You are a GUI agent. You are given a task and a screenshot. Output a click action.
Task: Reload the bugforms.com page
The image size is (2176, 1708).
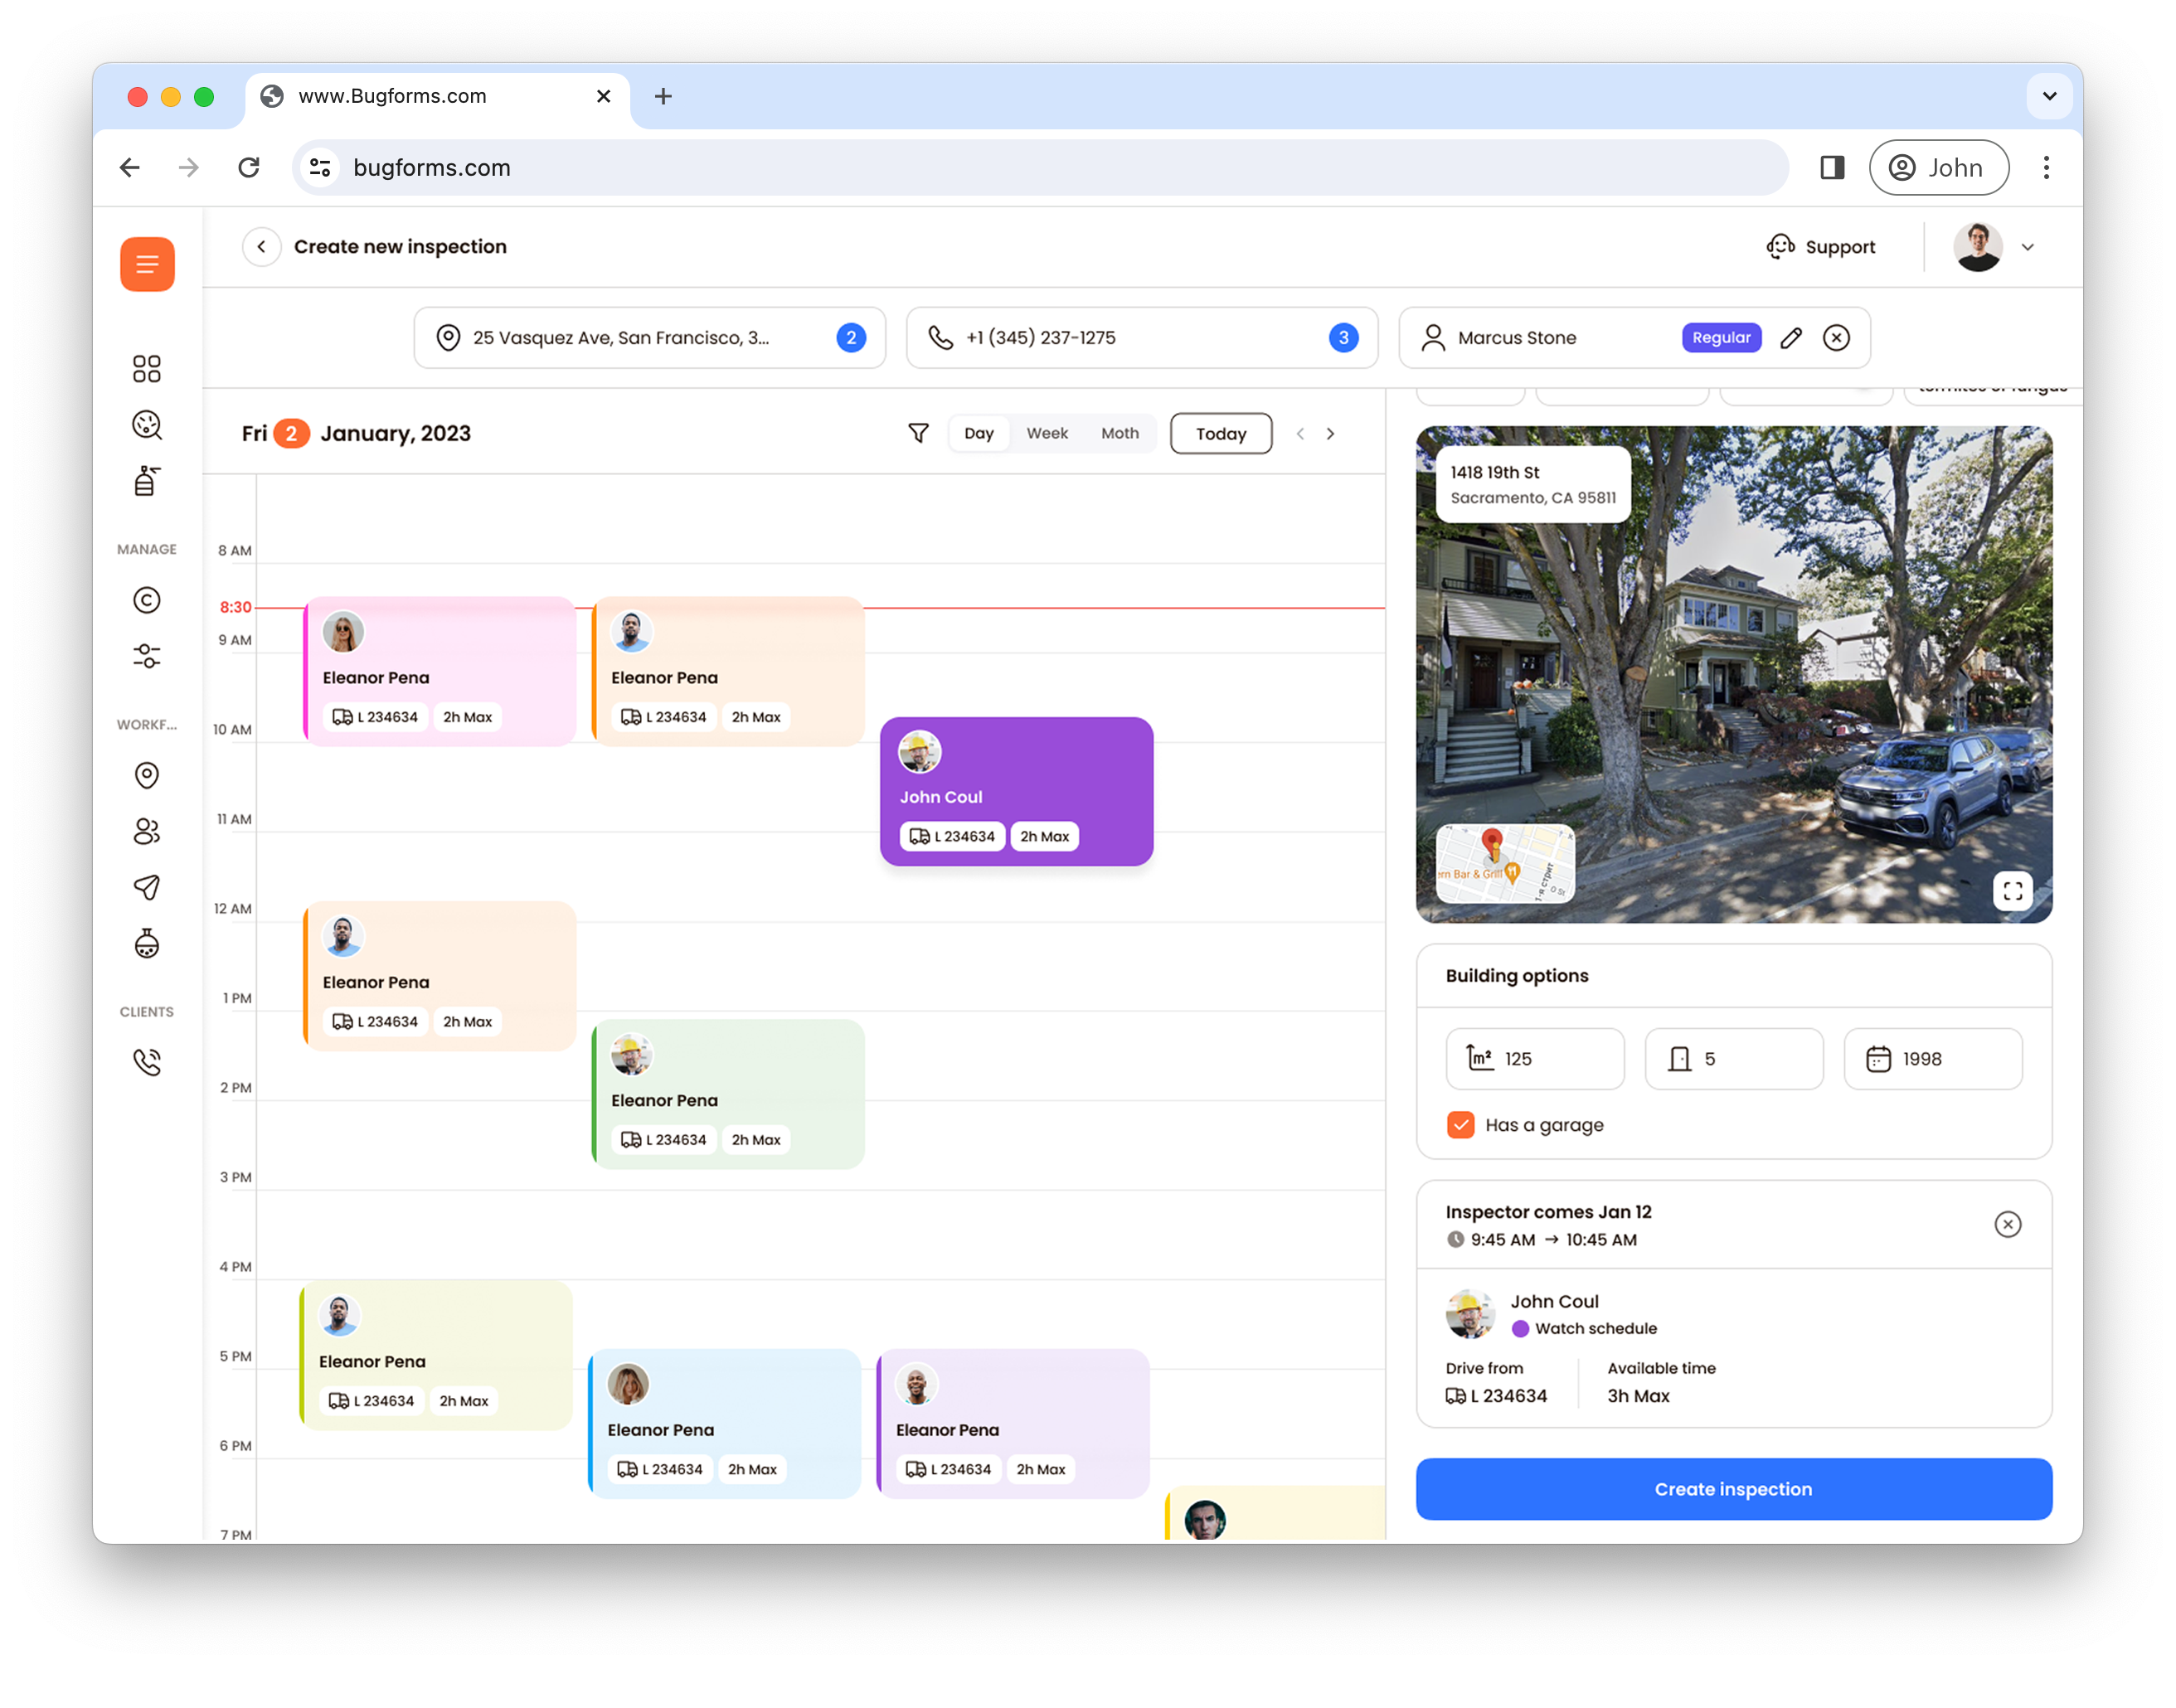click(249, 167)
